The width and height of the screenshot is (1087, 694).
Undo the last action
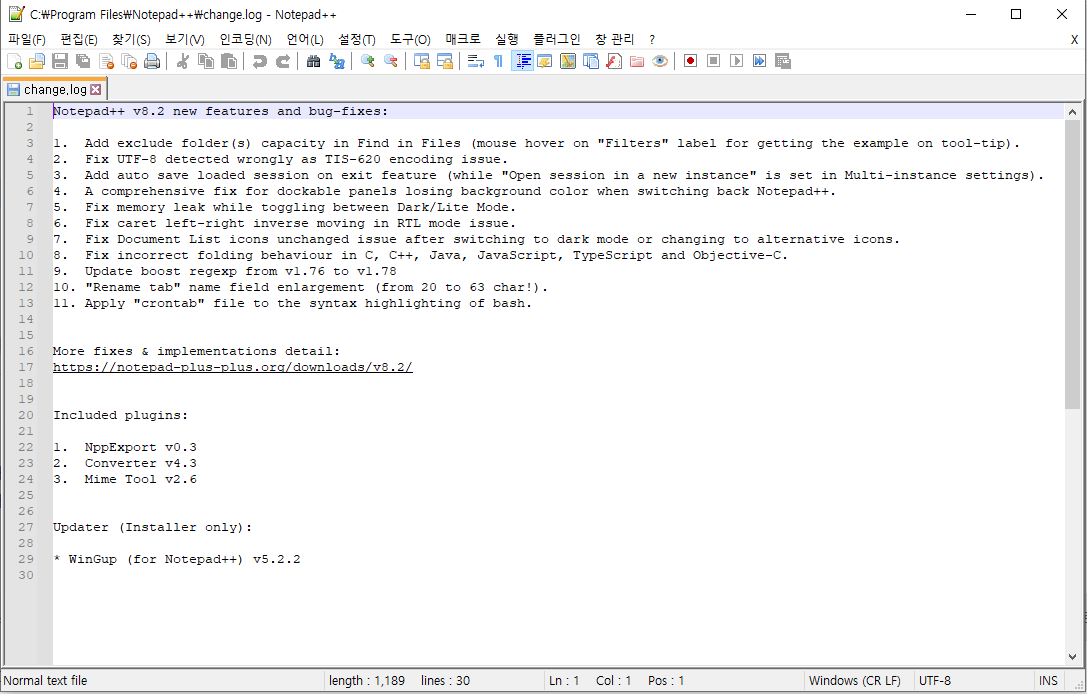click(260, 61)
